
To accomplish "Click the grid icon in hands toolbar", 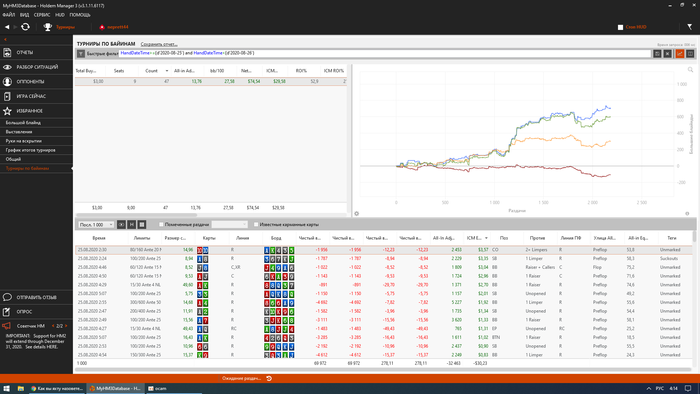I will 142,224.
